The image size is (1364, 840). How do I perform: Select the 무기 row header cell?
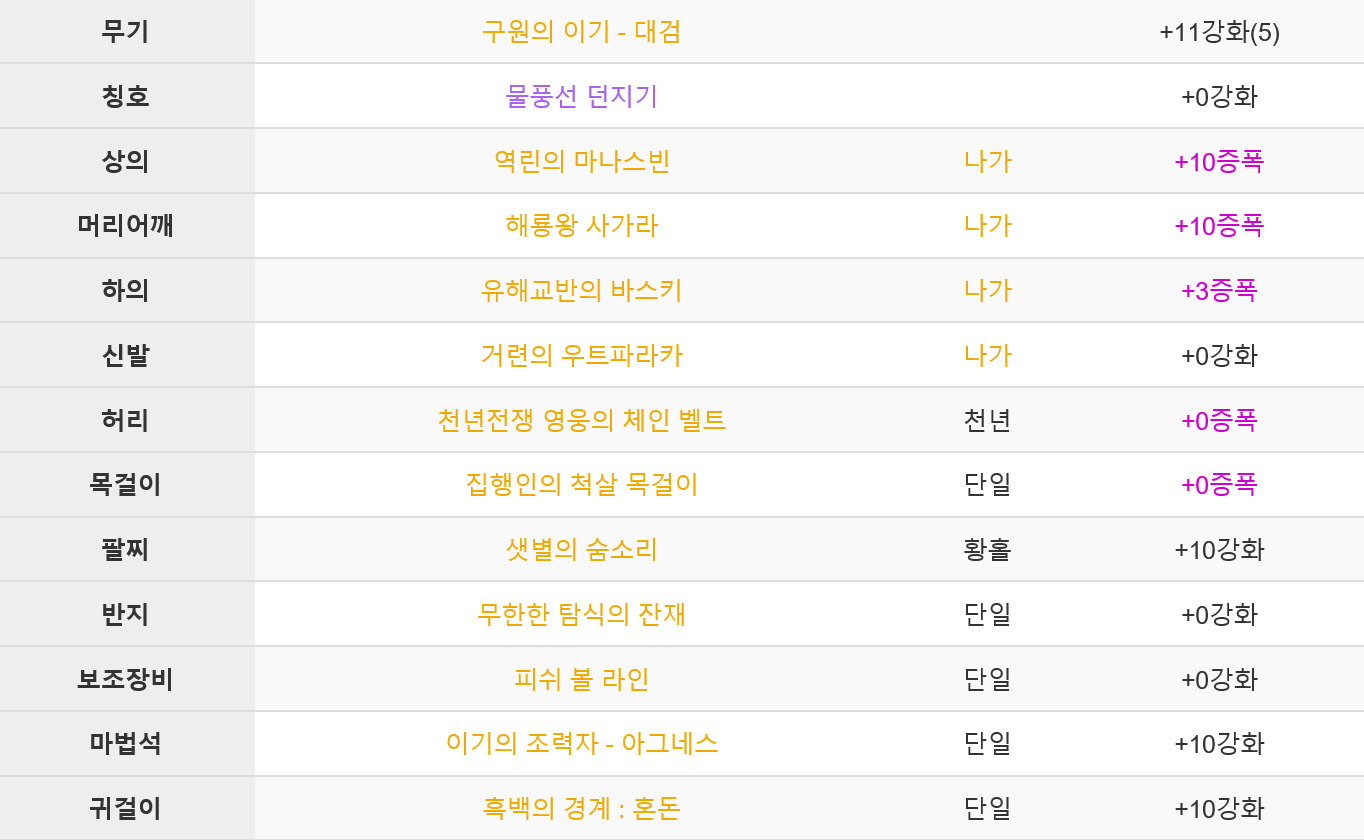pyautogui.click(x=127, y=32)
